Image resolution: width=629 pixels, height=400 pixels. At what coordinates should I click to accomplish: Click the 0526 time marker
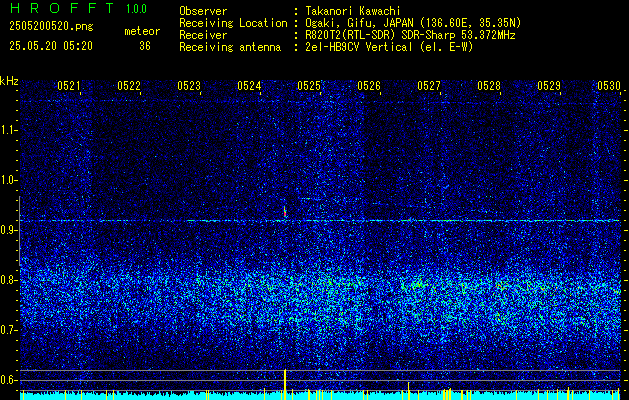[369, 85]
